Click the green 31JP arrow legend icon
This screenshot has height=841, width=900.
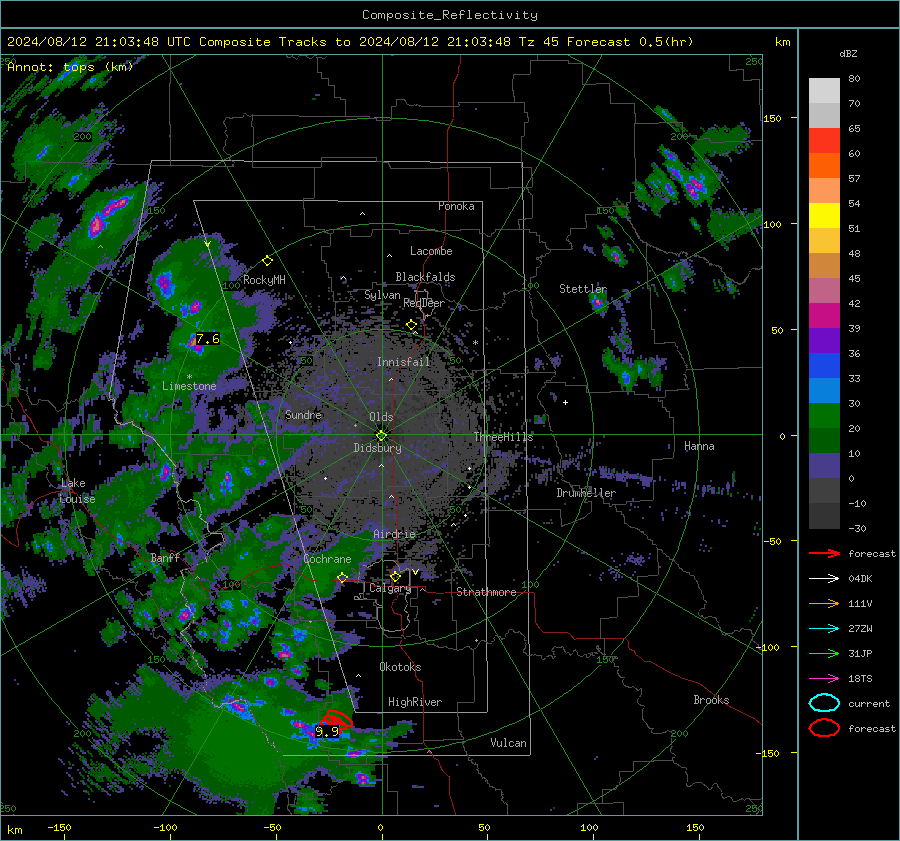[824, 653]
